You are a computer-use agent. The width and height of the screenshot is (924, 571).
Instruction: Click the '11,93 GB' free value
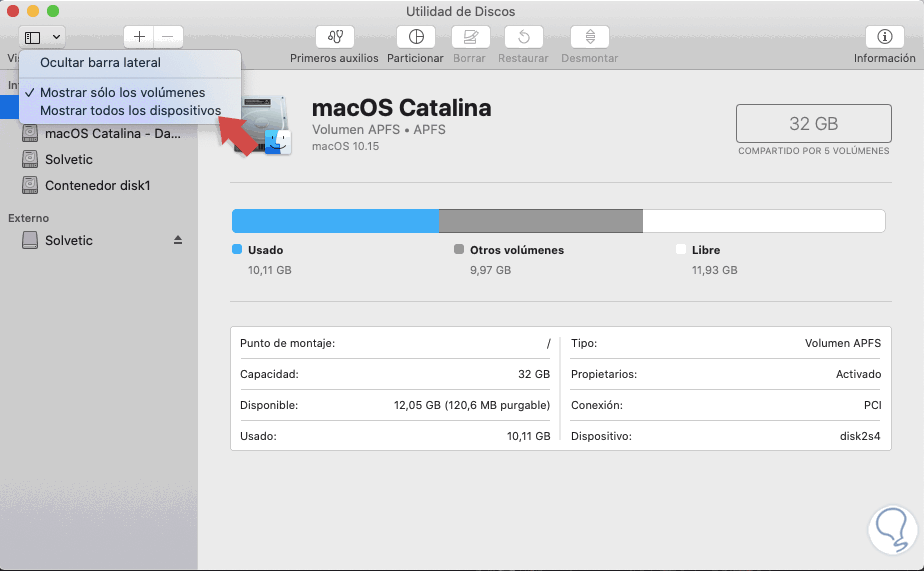point(714,270)
